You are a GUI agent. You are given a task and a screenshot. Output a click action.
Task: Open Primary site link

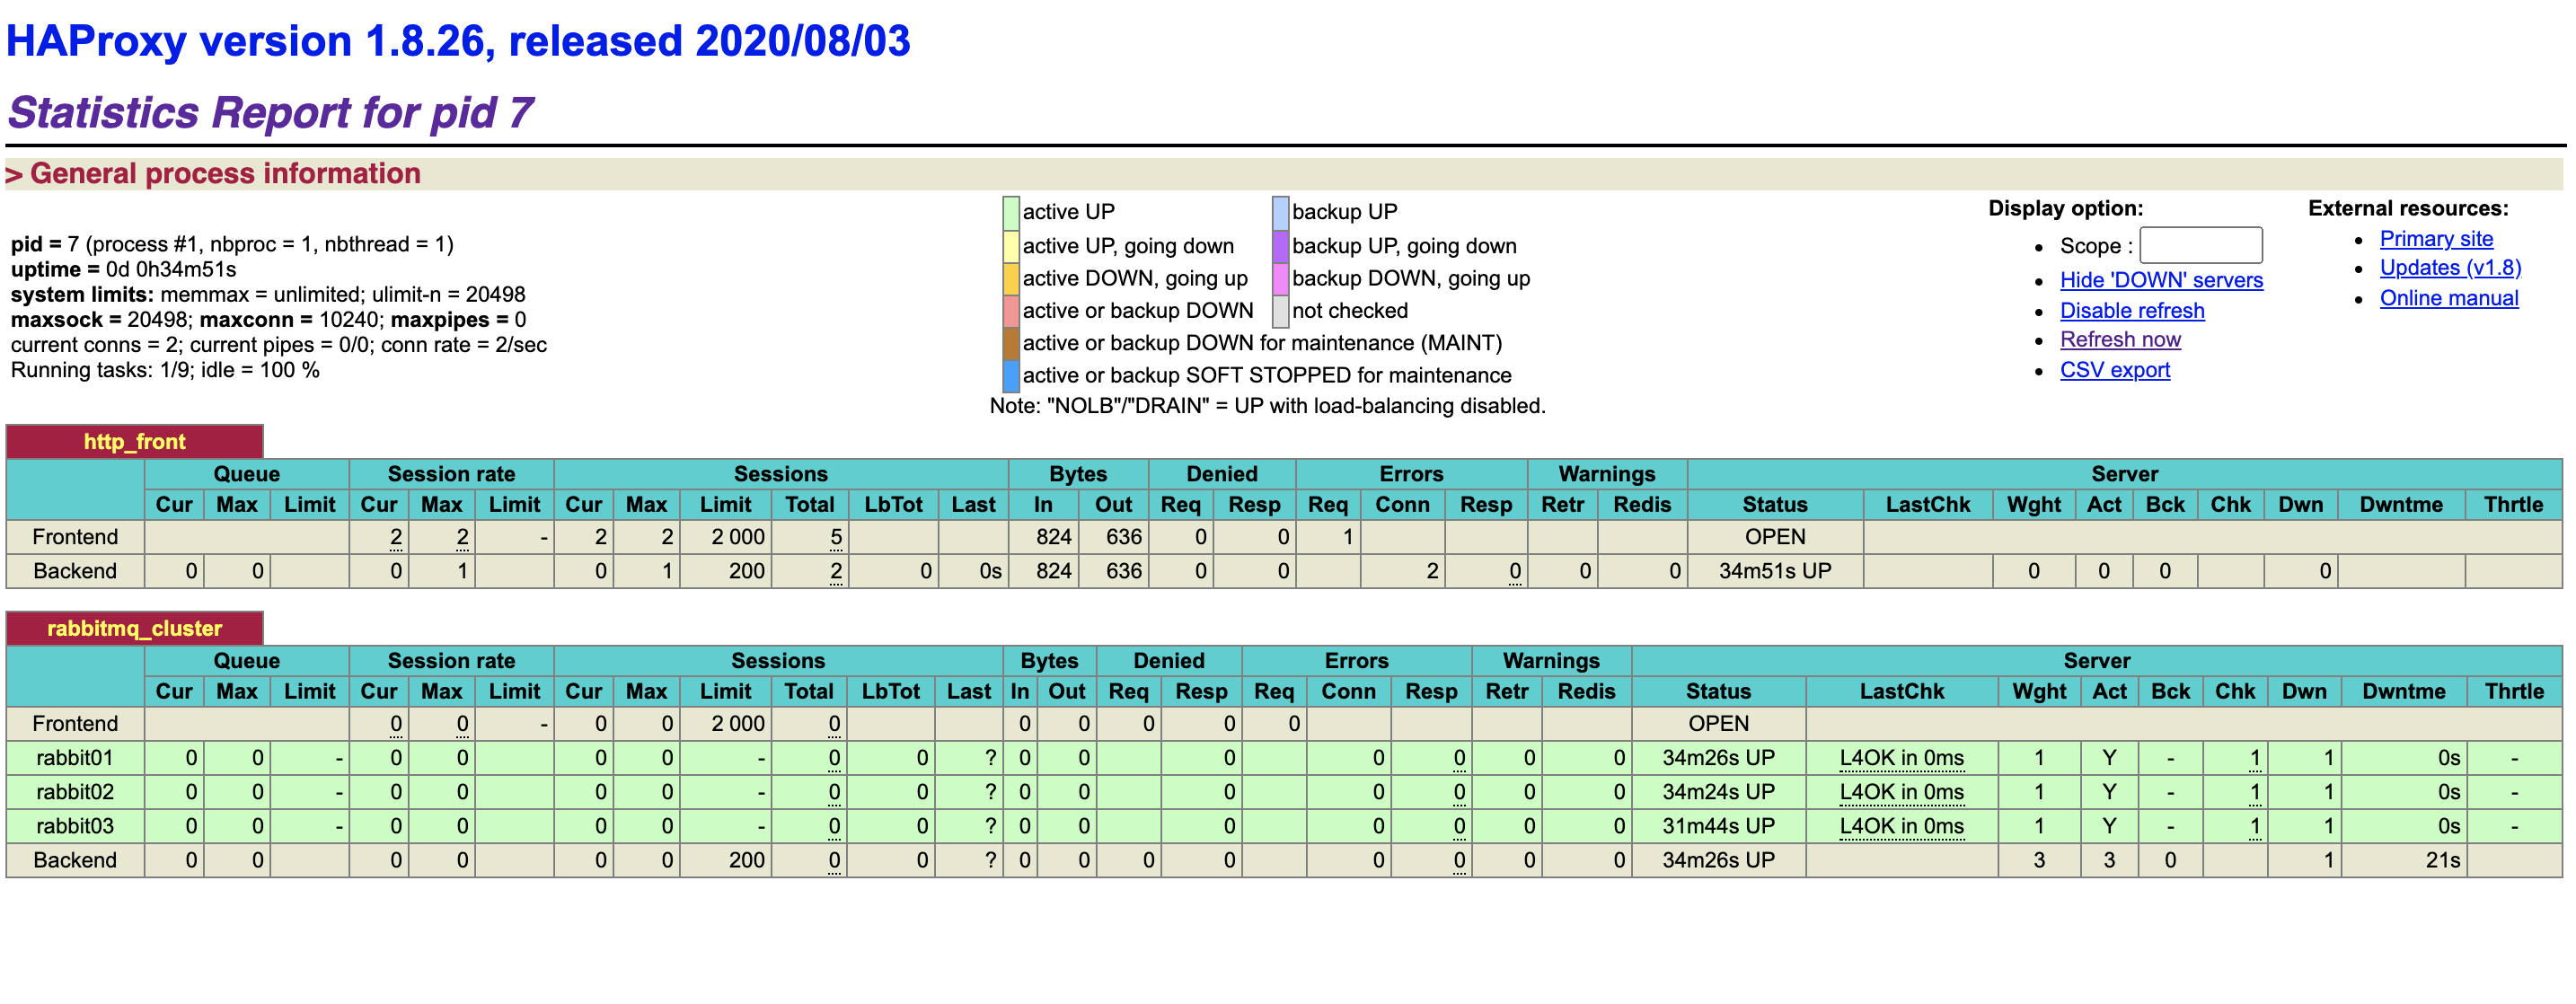click(x=2436, y=239)
